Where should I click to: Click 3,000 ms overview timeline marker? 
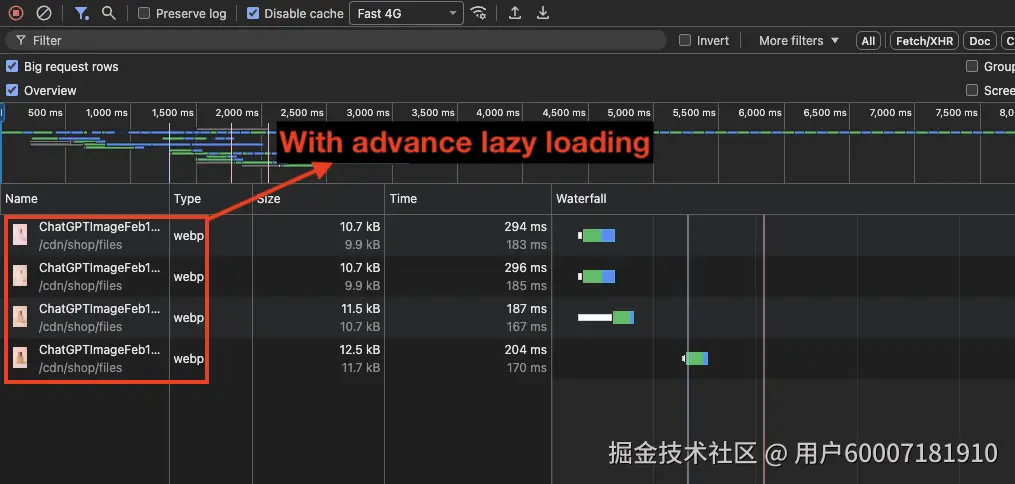(368, 113)
